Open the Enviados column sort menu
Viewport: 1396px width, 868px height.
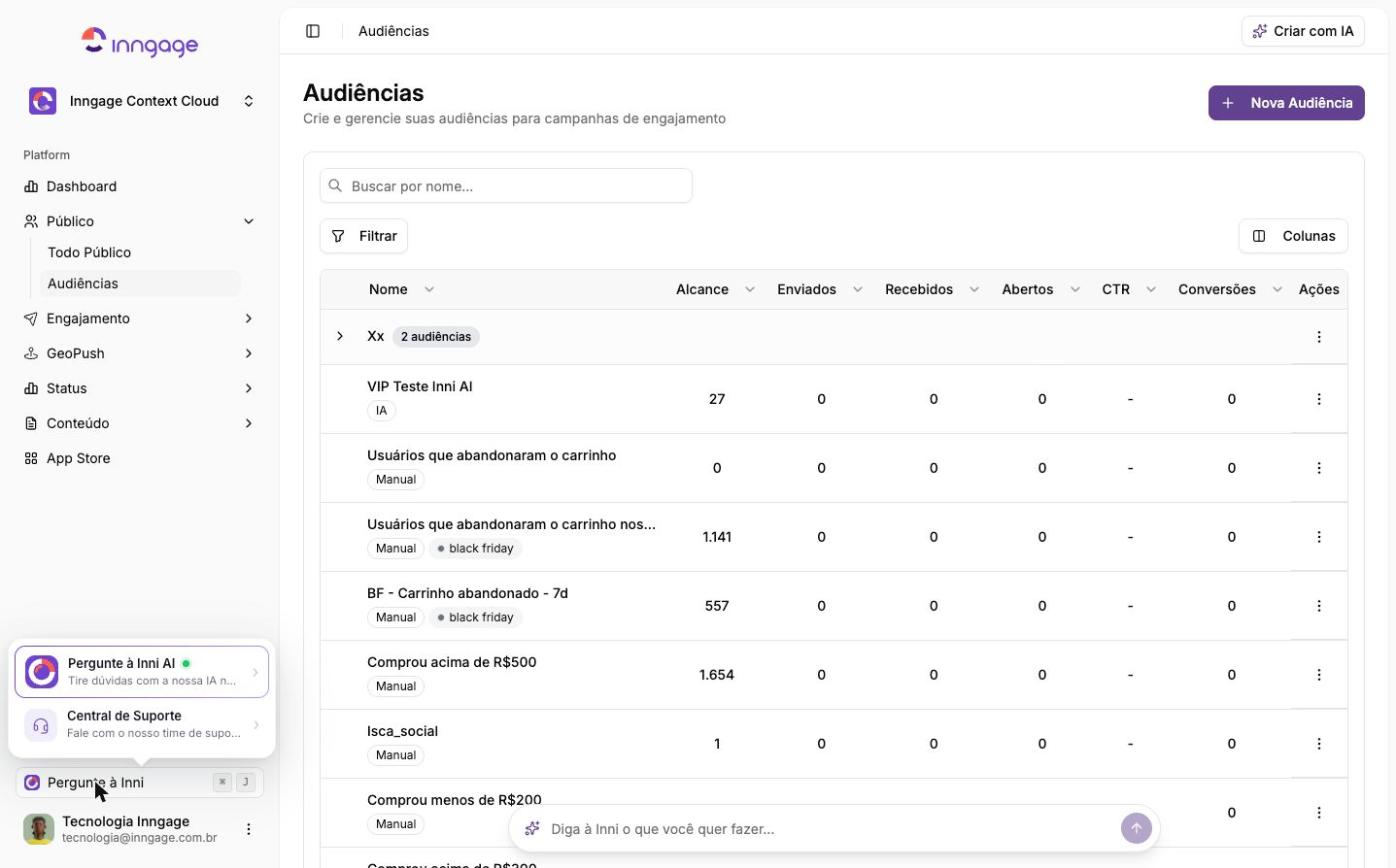[x=857, y=289]
